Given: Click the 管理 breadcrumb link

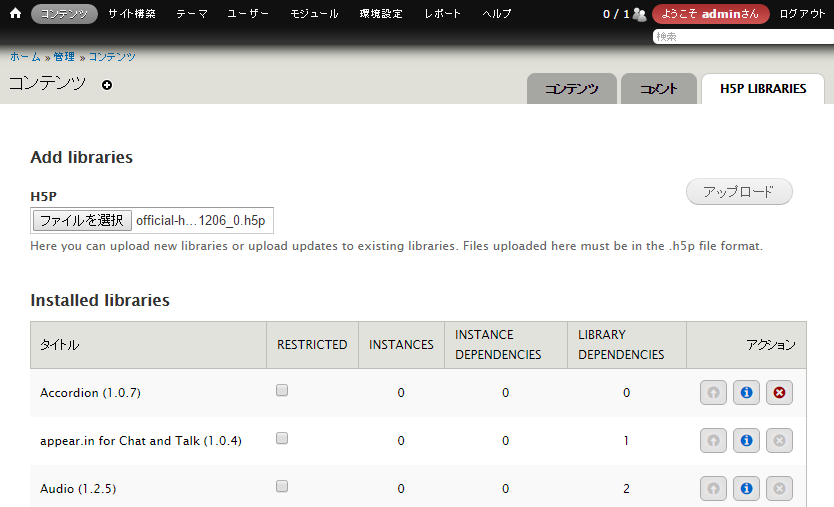Looking at the screenshot, I should tap(64, 56).
